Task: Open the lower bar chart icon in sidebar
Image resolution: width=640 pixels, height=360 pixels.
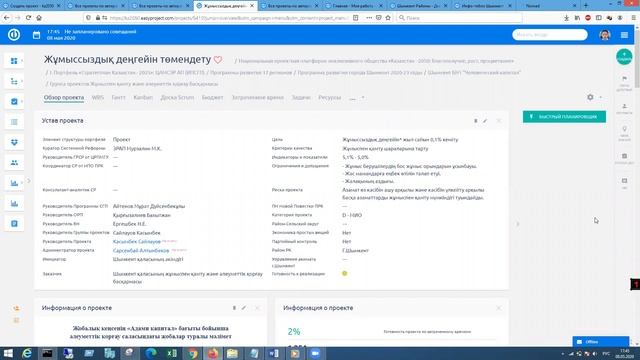Action: click(14, 203)
